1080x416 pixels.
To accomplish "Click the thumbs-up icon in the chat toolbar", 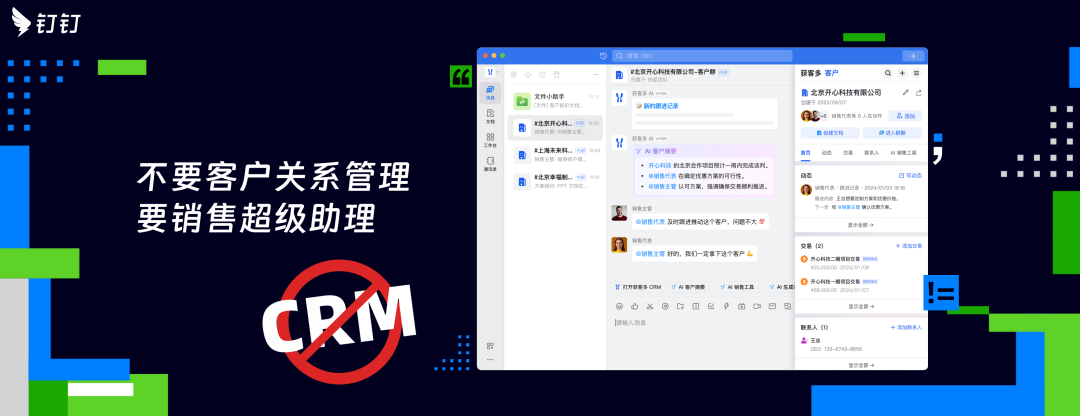I will (x=634, y=306).
